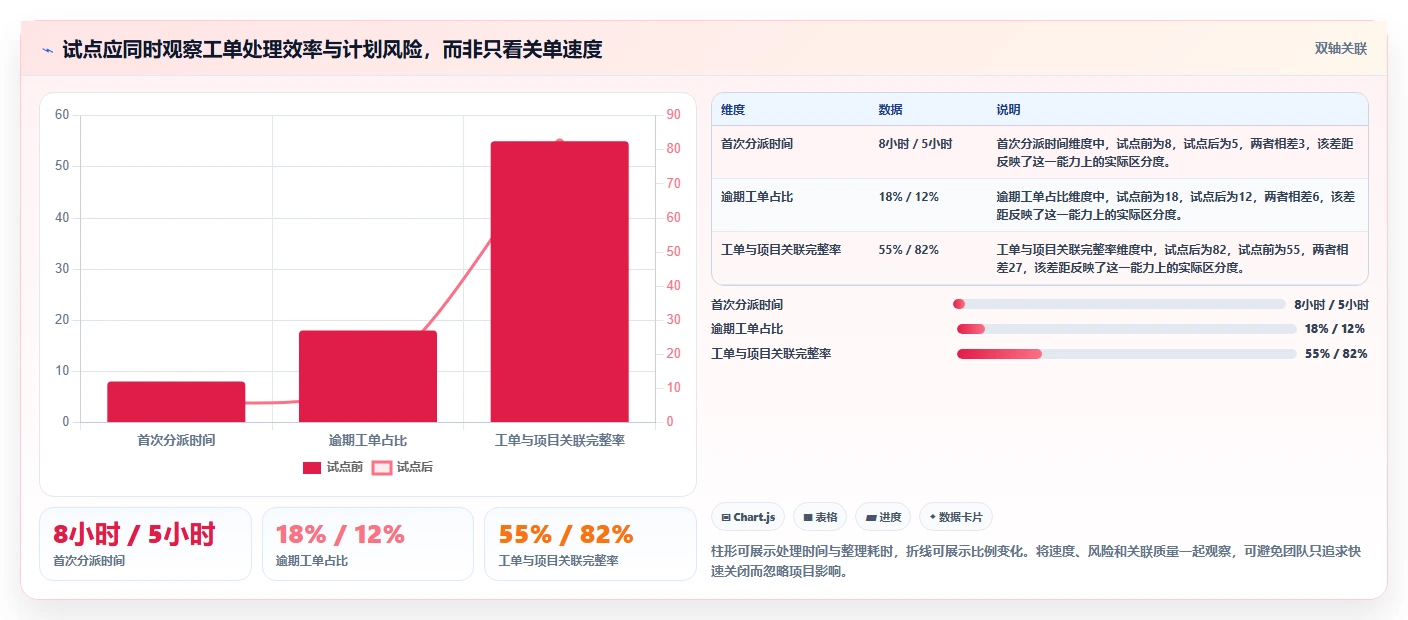Click the Chart.js chip
1408x620 pixels.
pyautogui.click(x=748, y=517)
